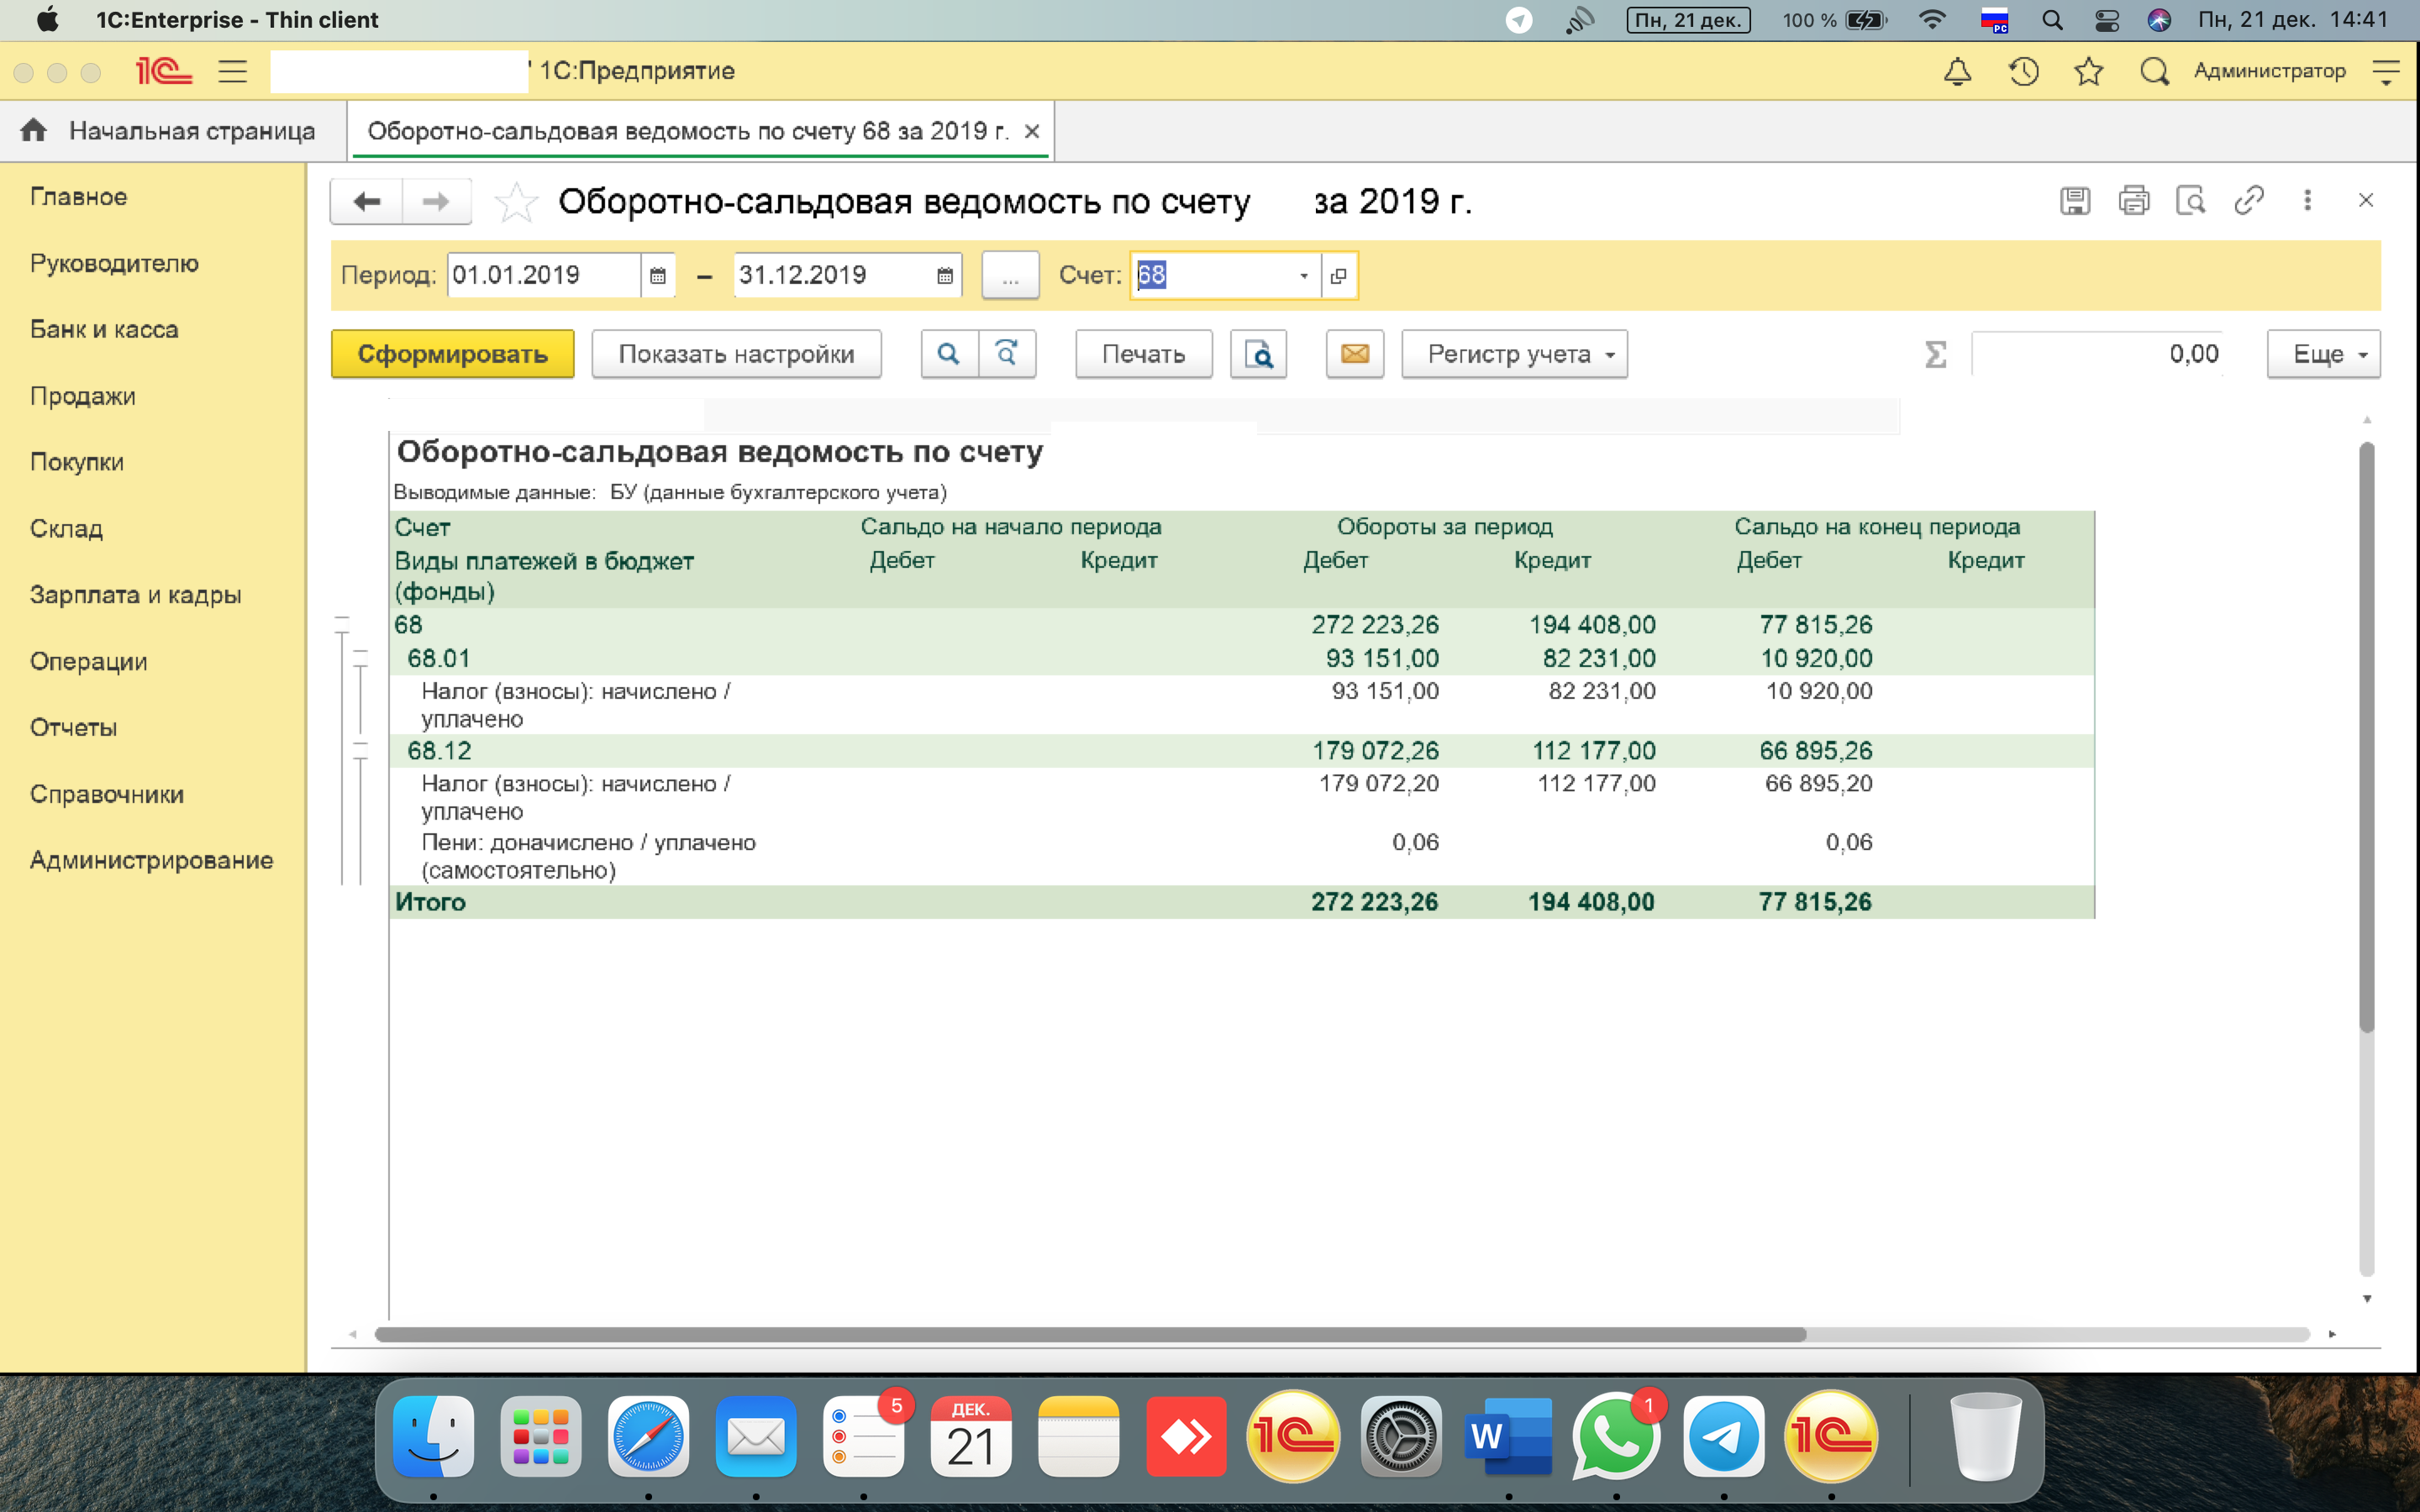Send report by email envelope icon
This screenshot has height=1512, width=2420.
tap(1355, 354)
